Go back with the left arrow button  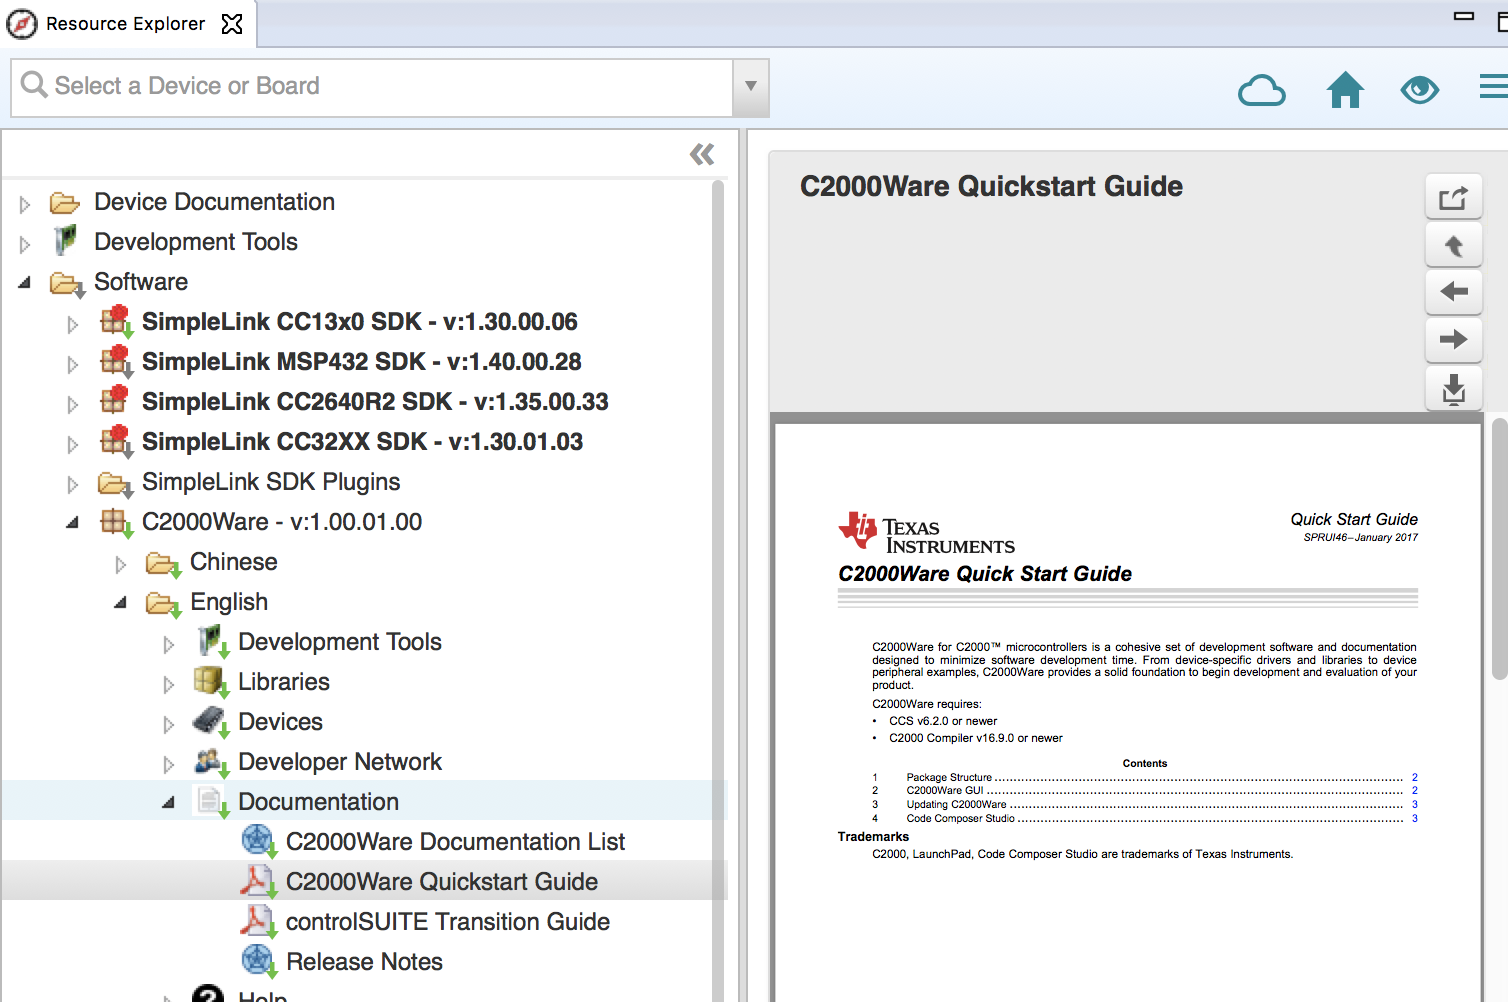coord(1453,292)
